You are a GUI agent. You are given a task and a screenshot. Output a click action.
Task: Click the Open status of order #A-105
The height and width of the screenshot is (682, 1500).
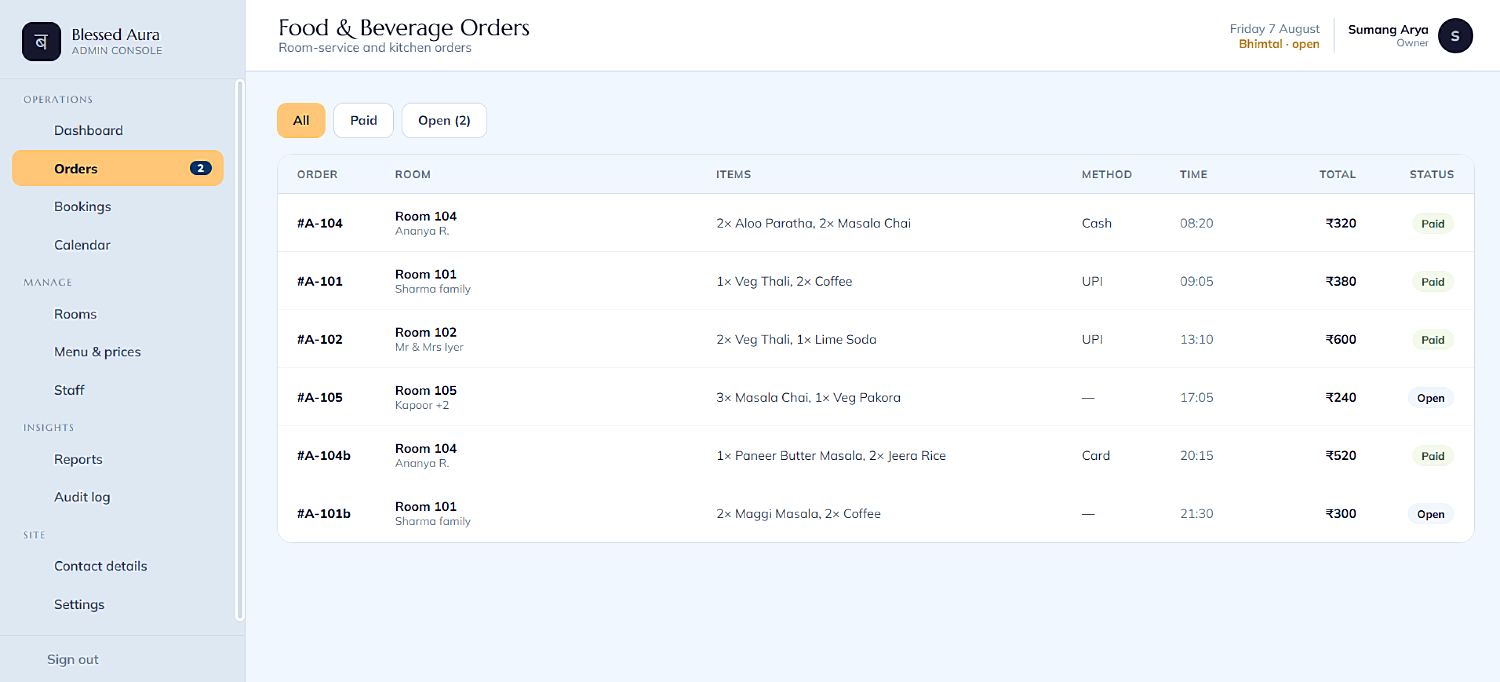1431,398
